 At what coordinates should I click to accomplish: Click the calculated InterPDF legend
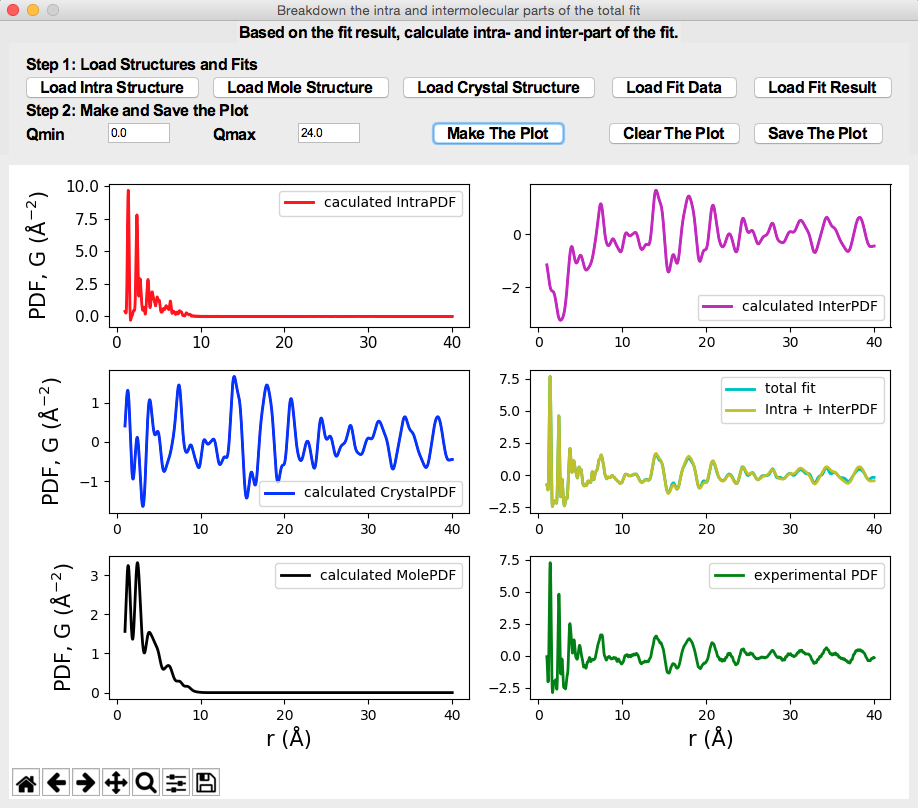791,306
